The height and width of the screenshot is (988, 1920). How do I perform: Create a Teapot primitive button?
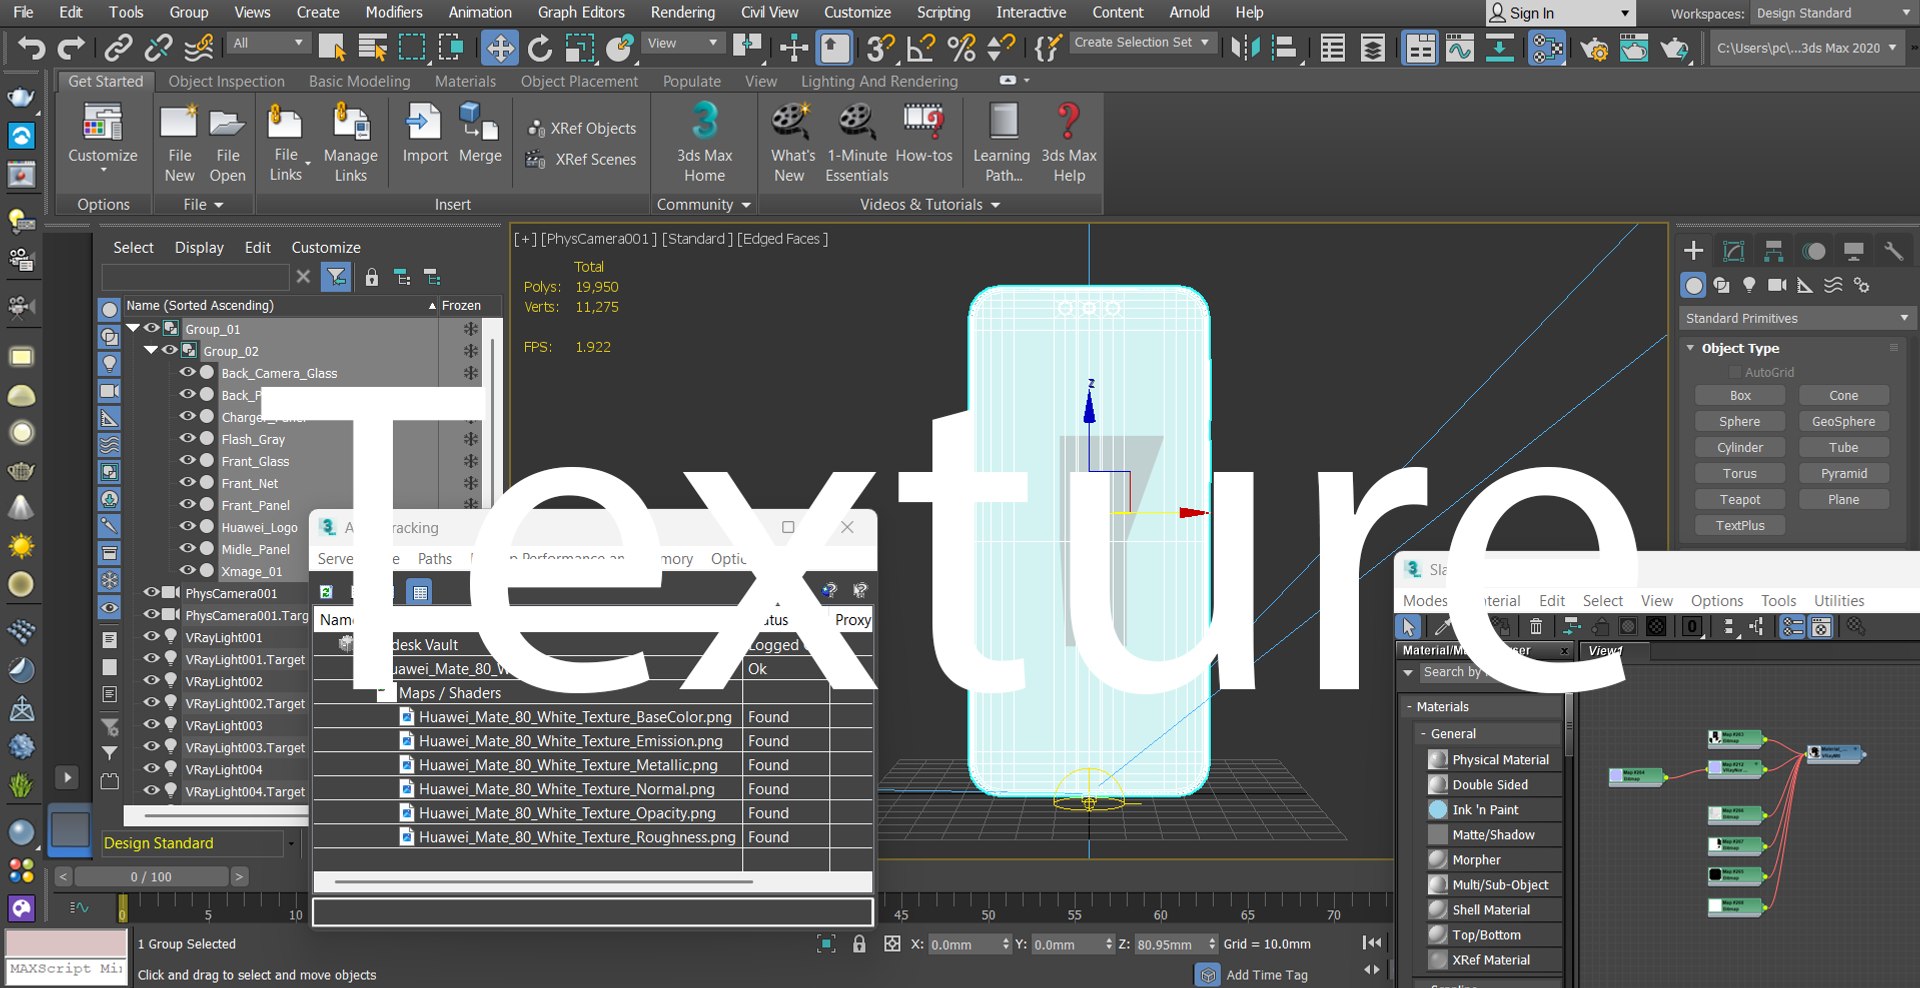point(1739,499)
